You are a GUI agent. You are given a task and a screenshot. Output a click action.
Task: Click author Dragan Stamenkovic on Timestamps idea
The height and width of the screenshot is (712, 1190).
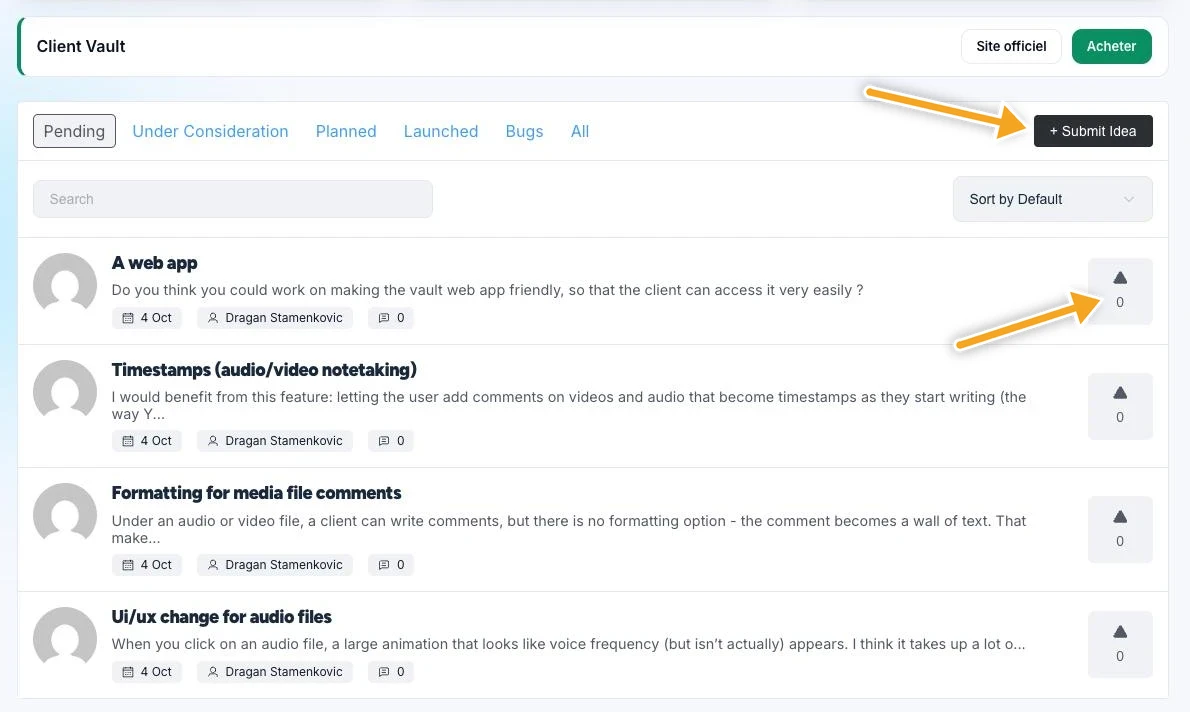coord(275,441)
